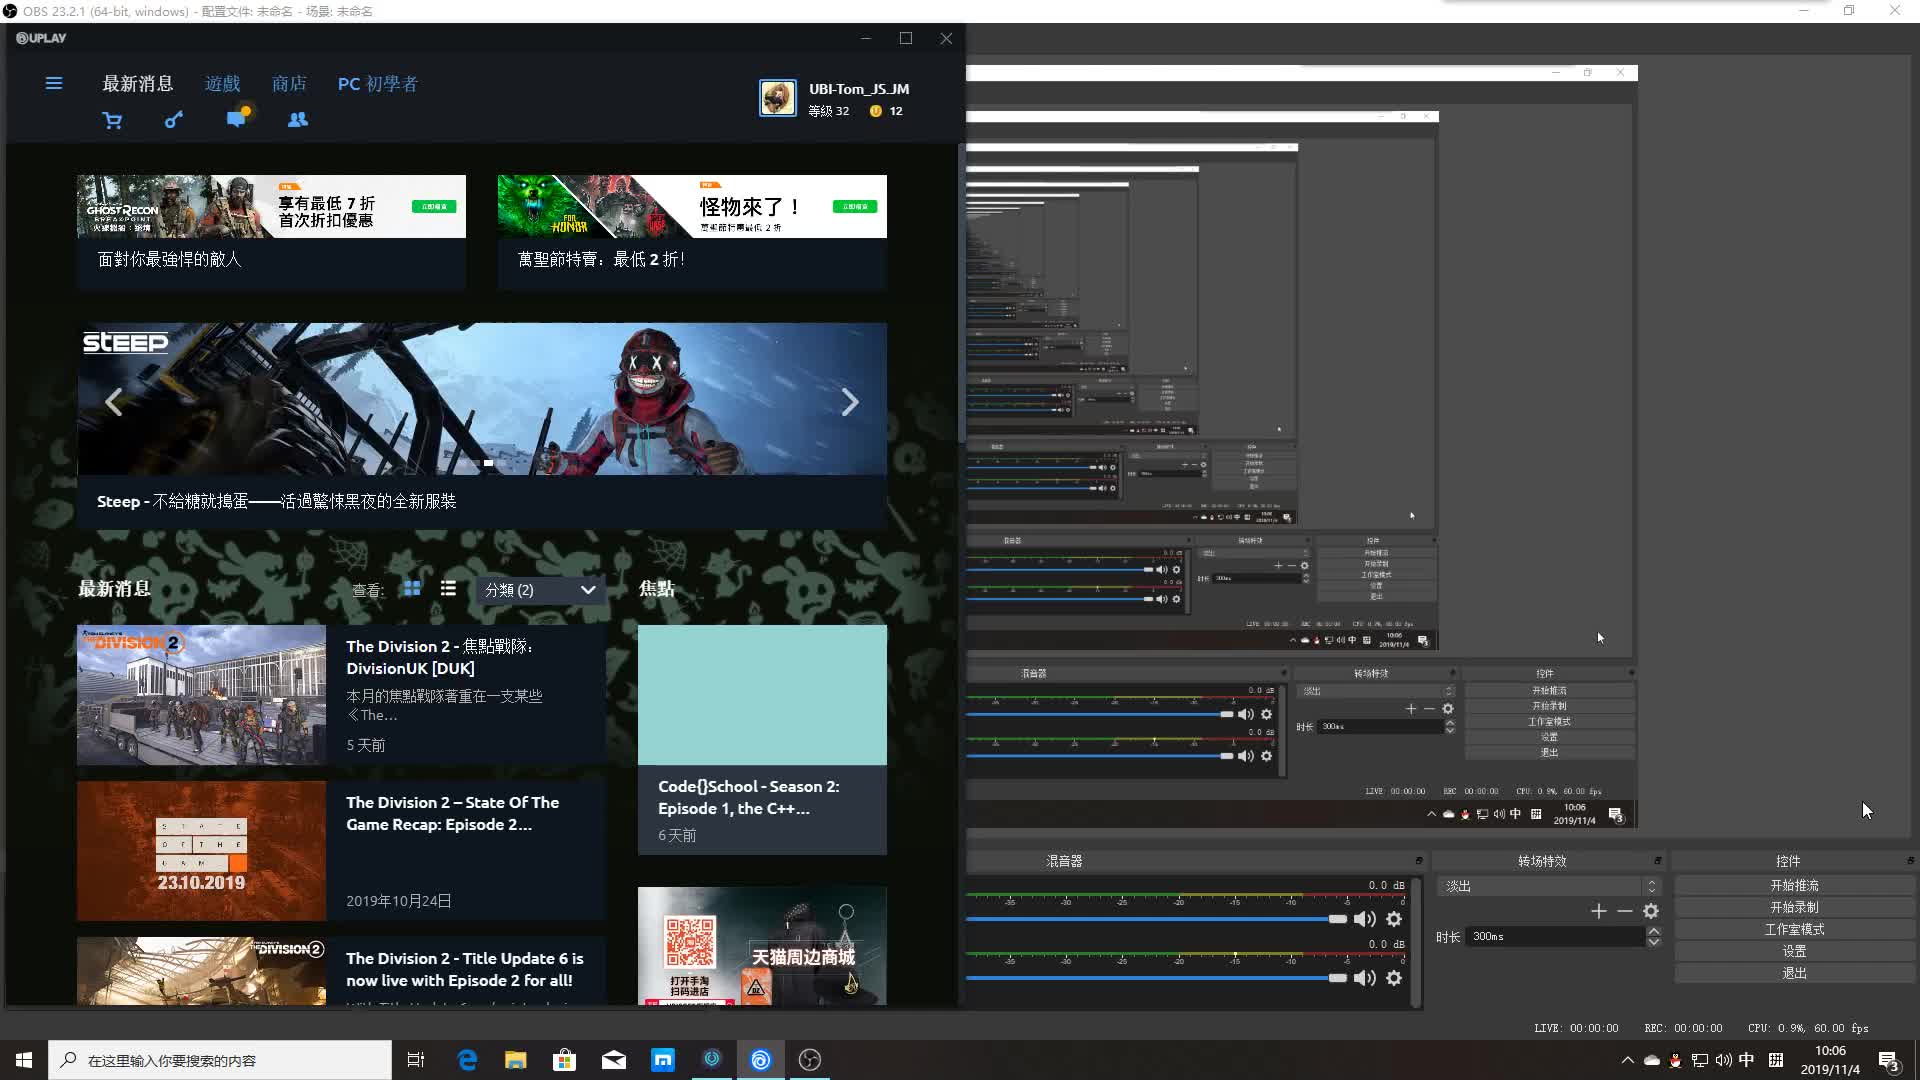
Task: Remove scene transition with minus
Action: [x=1624, y=911]
